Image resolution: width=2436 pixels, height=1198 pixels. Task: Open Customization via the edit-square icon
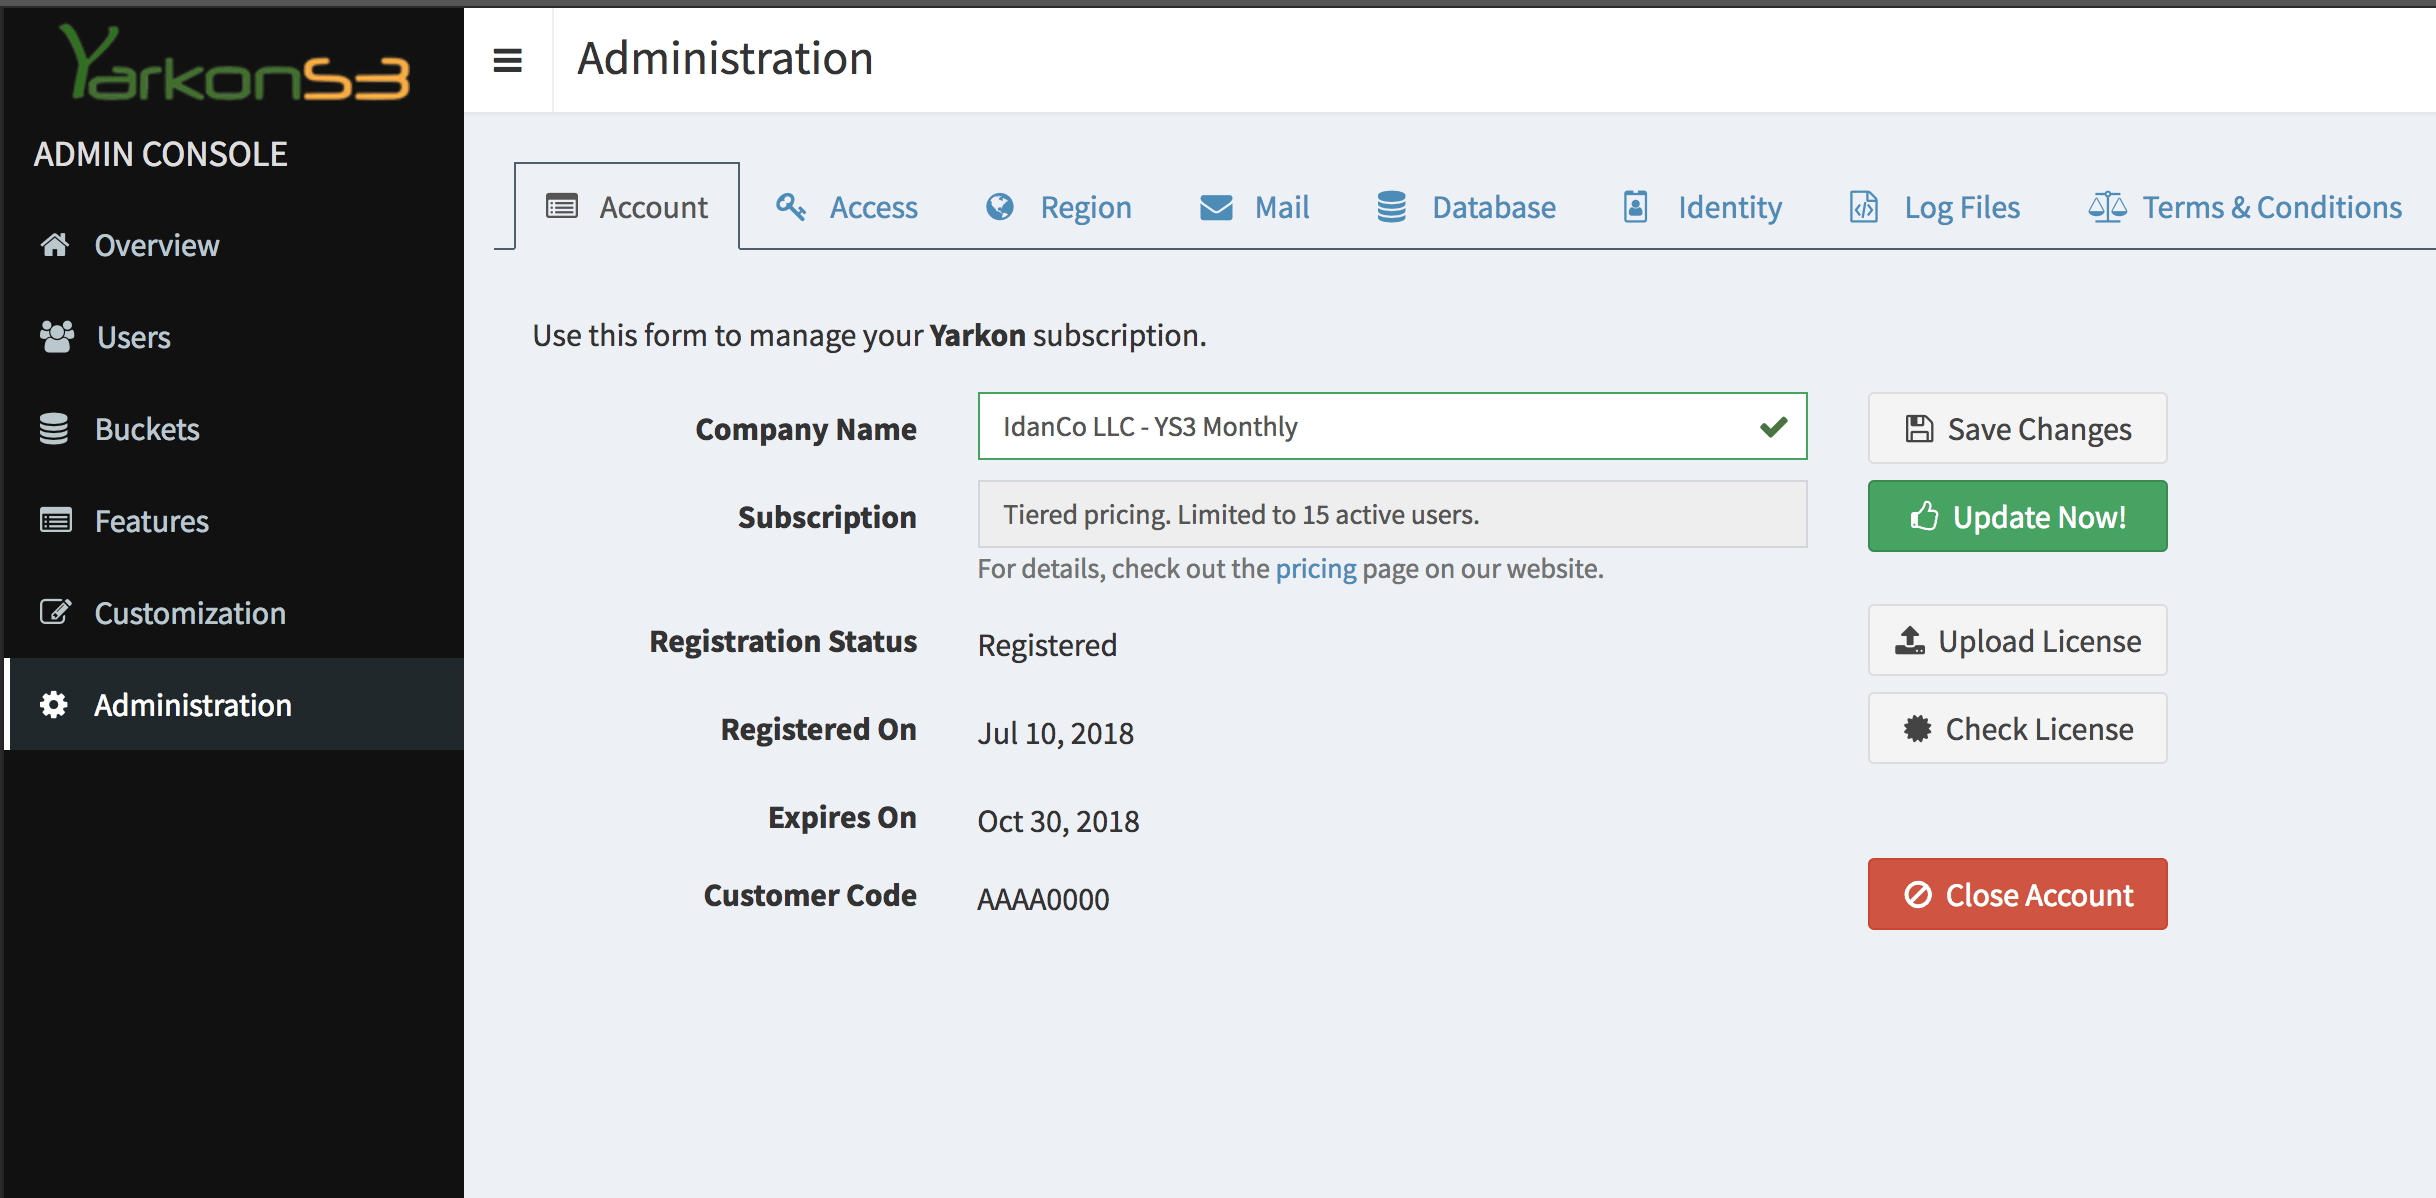pos(55,613)
